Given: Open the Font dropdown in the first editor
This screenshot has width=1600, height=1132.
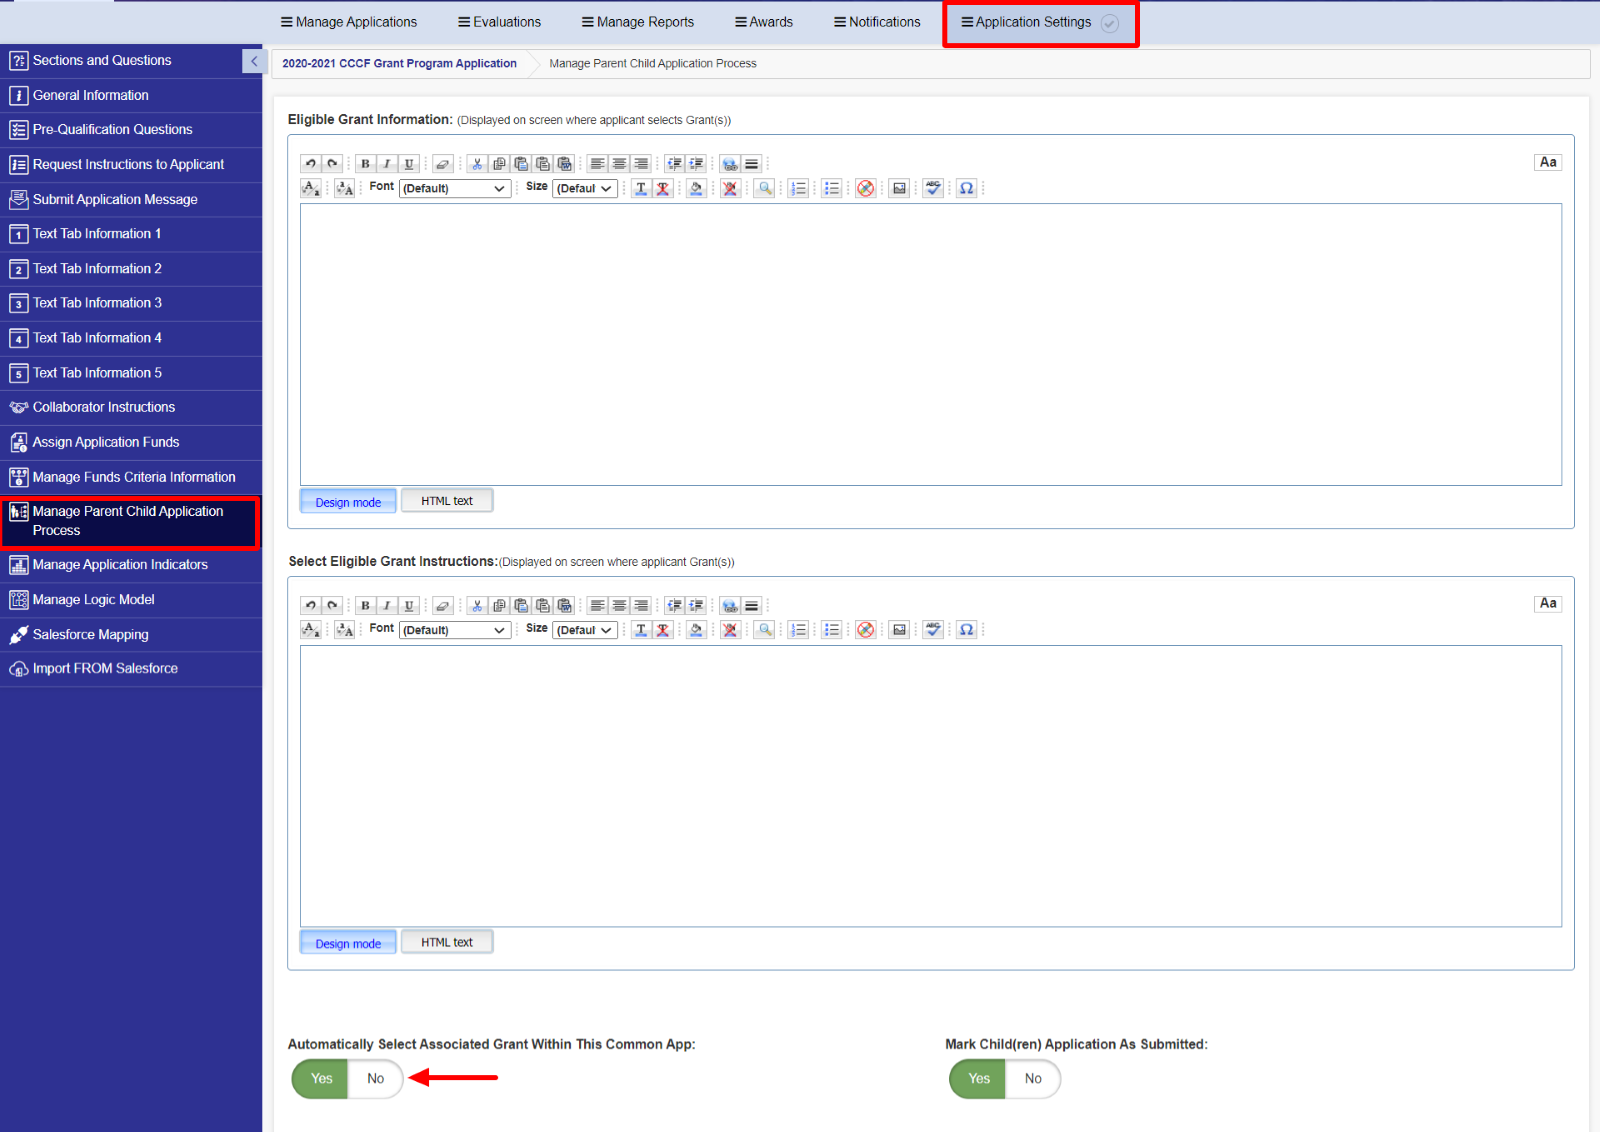Looking at the screenshot, I should tap(455, 188).
